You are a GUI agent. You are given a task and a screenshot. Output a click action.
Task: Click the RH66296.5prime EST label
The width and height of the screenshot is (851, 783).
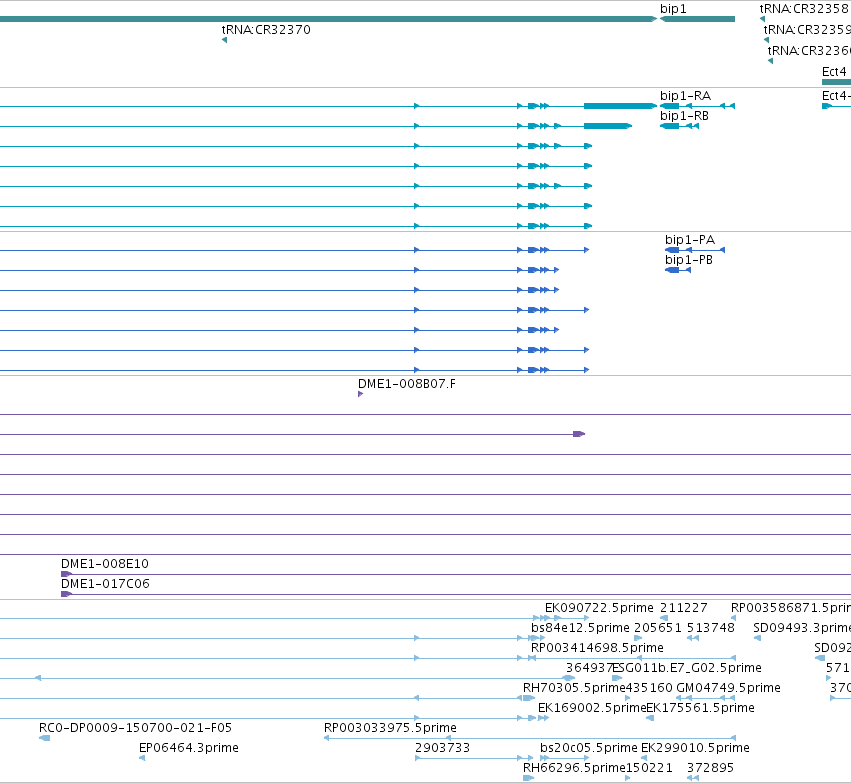(x=574, y=768)
